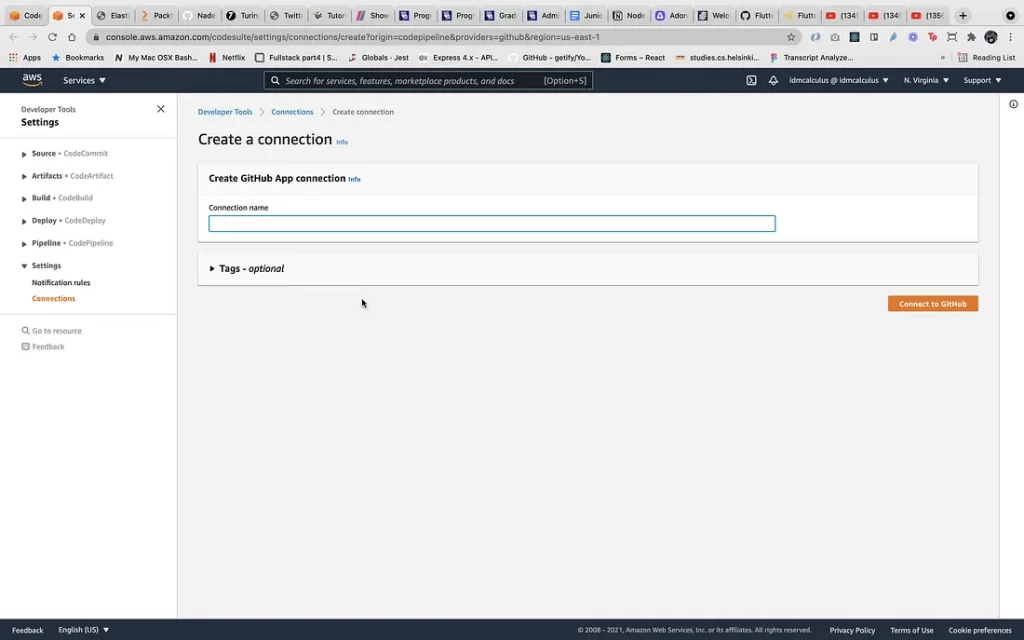Open the notifications bell icon

pyautogui.click(x=773, y=80)
